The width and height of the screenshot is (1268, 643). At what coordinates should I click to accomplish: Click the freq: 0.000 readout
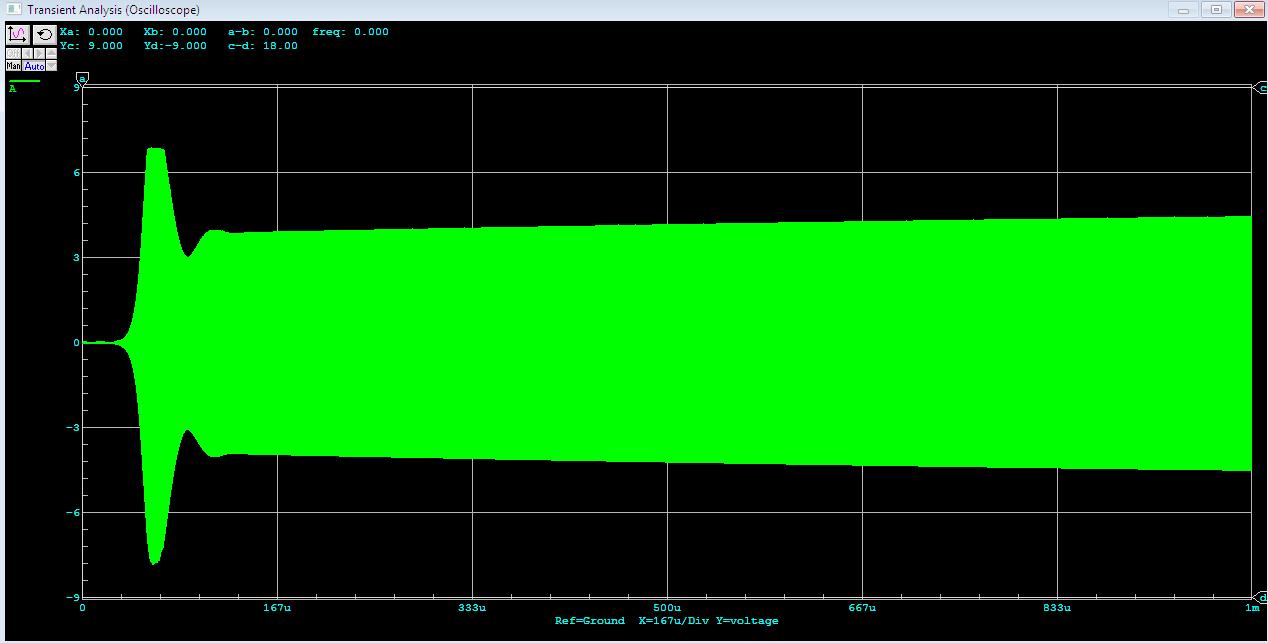tap(350, 32)
